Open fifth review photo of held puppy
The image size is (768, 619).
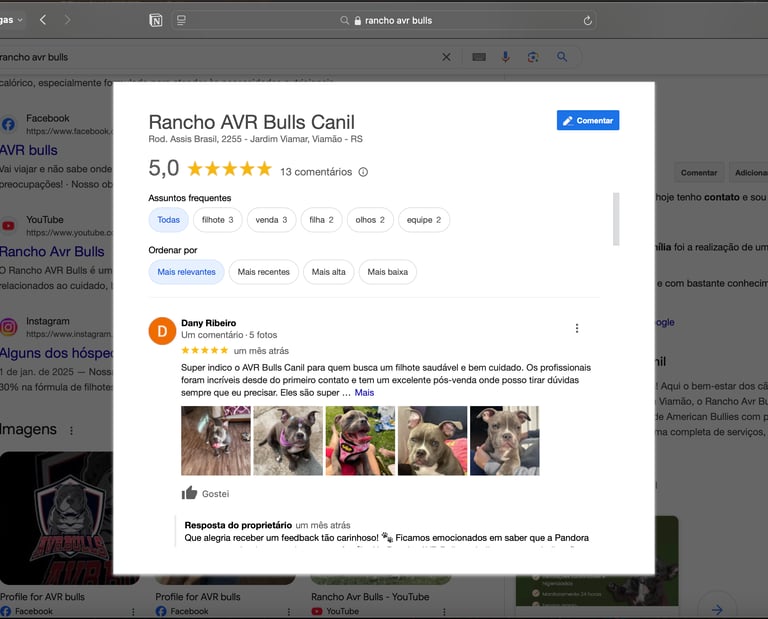[x=504, y=441]
